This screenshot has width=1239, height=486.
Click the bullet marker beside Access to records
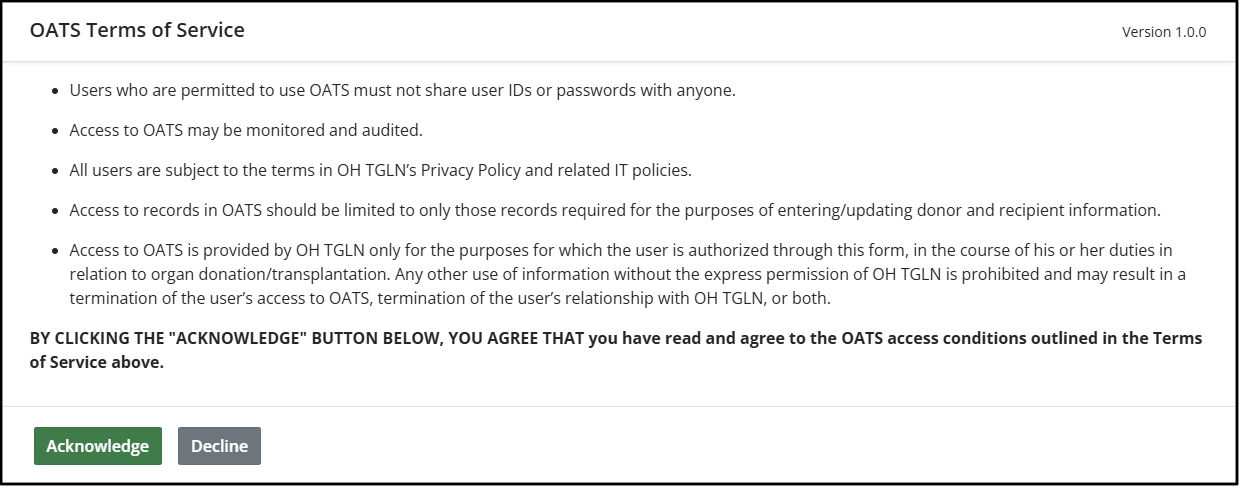coord(54,211)
